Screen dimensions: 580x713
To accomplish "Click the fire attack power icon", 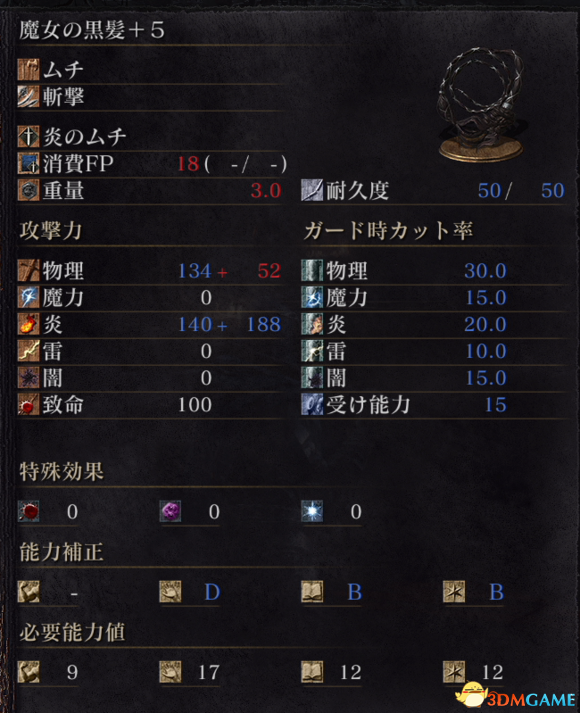I will [28, 324].
